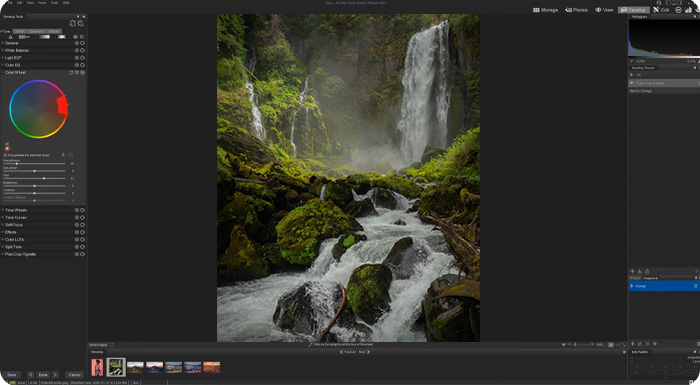
Task: Collapse the Color Adjustments preset category
Action: 632,83
